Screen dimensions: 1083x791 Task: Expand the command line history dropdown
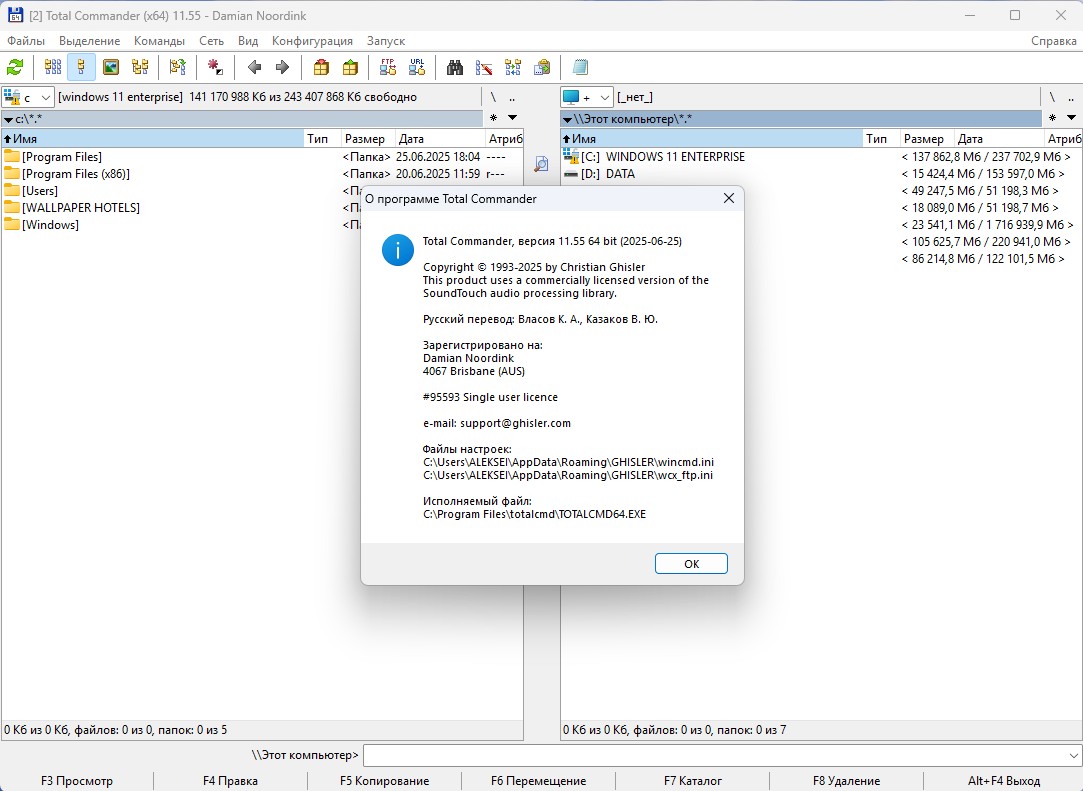[x=1074, y=755]
